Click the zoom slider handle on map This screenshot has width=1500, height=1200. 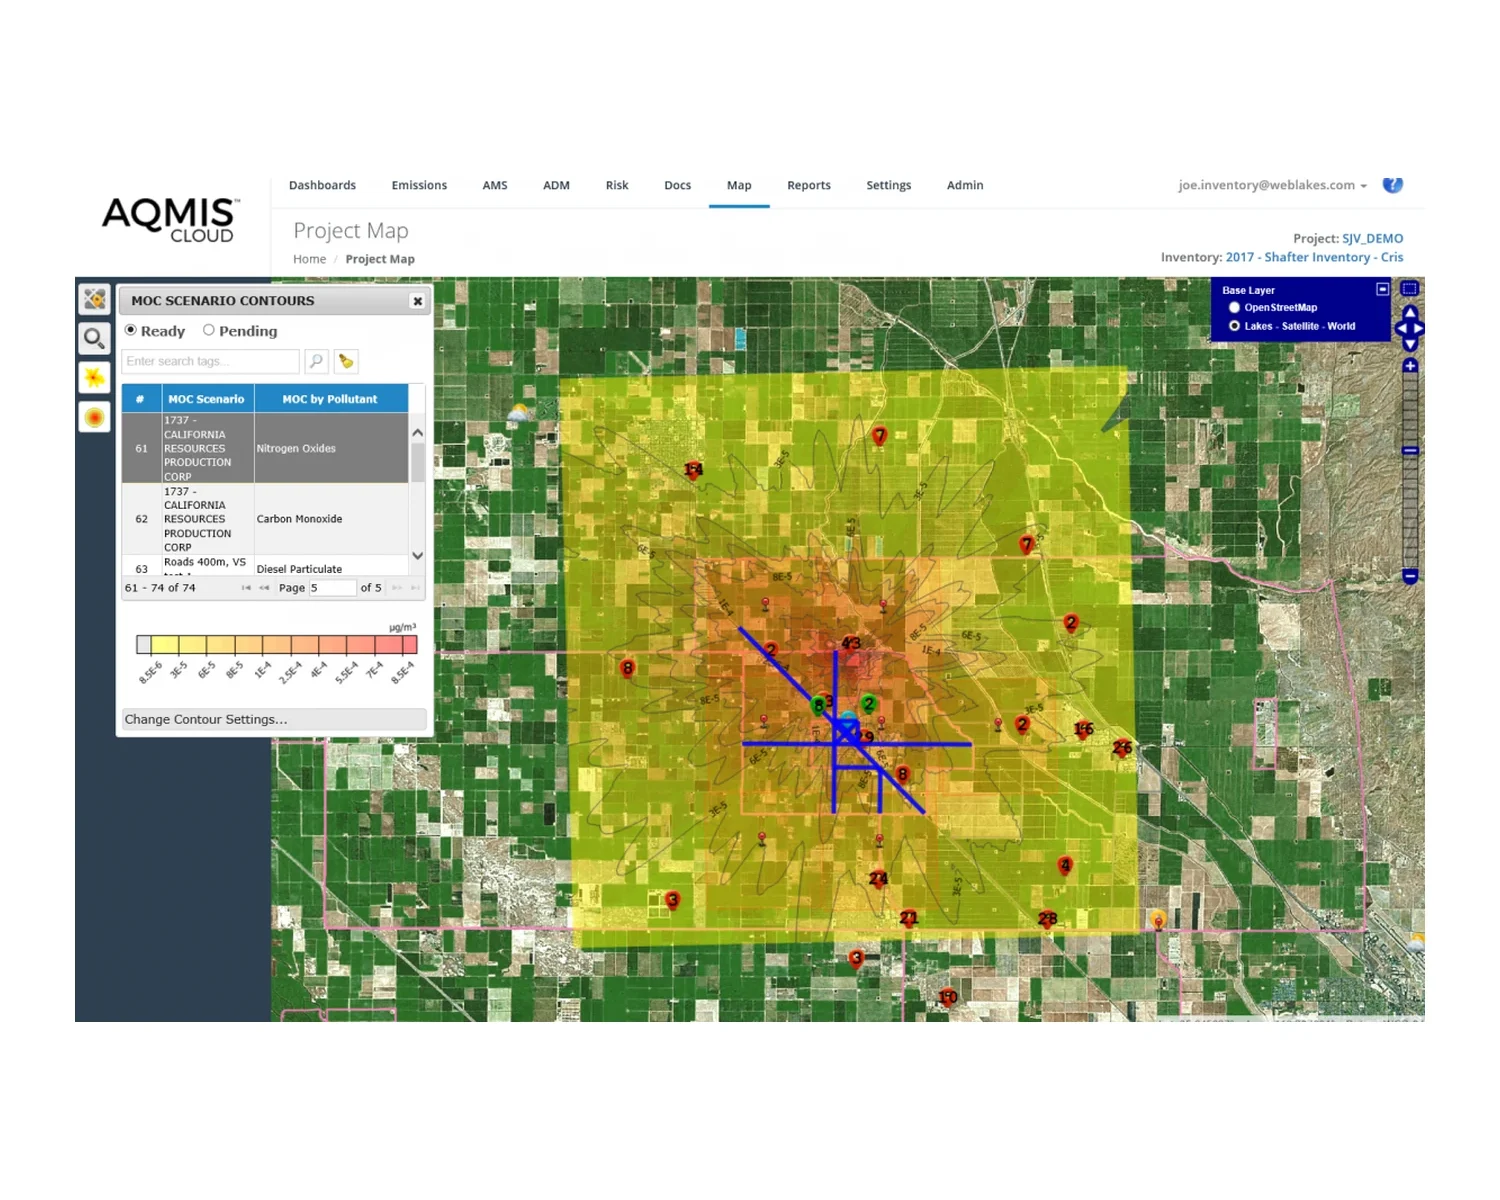[x=1410, y=451]
